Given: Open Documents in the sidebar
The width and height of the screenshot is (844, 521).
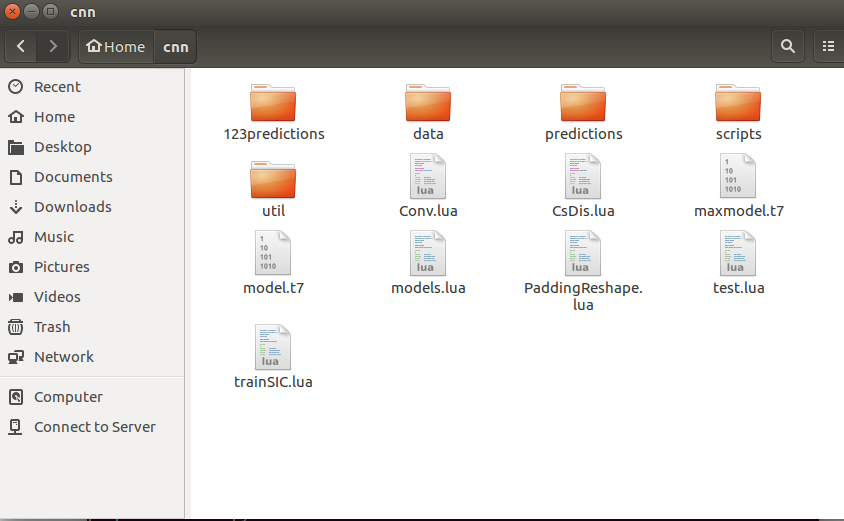Looking at the screenshot, I should (92, 177).
